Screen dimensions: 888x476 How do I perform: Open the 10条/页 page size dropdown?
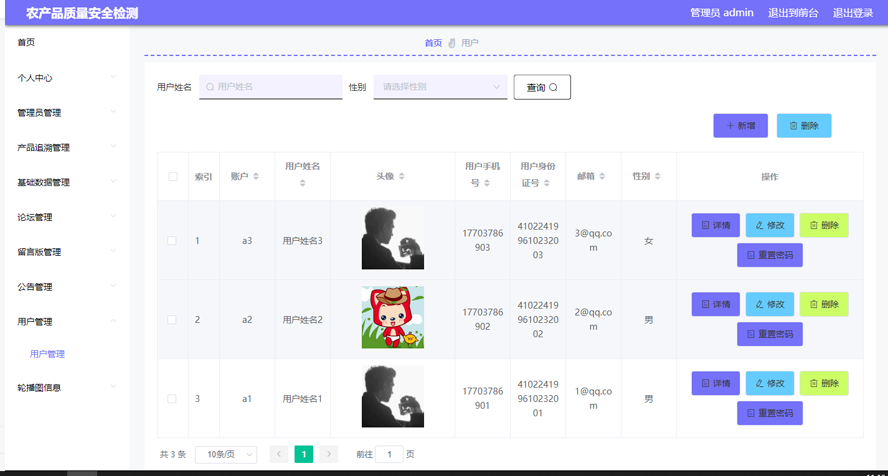pos(226,454)
